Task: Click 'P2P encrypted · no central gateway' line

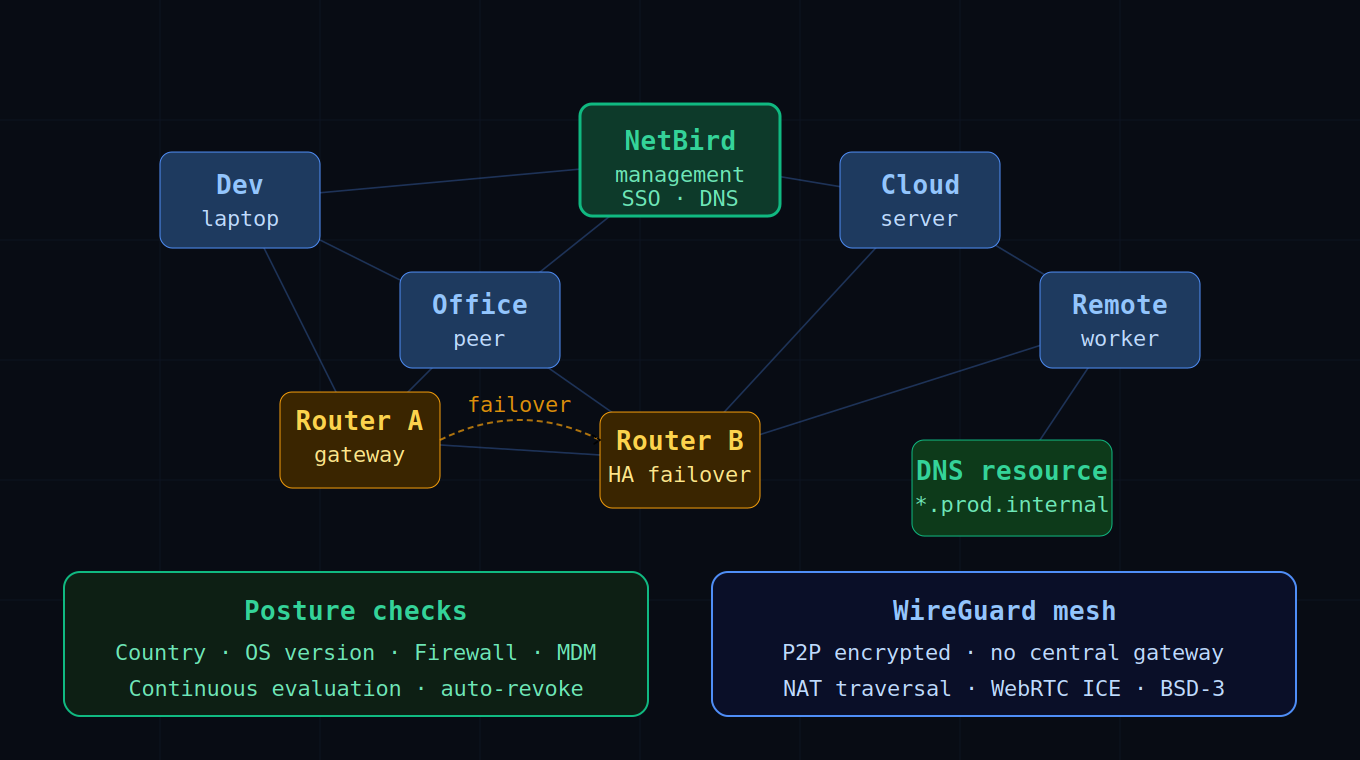Action: pos(1004,653)
